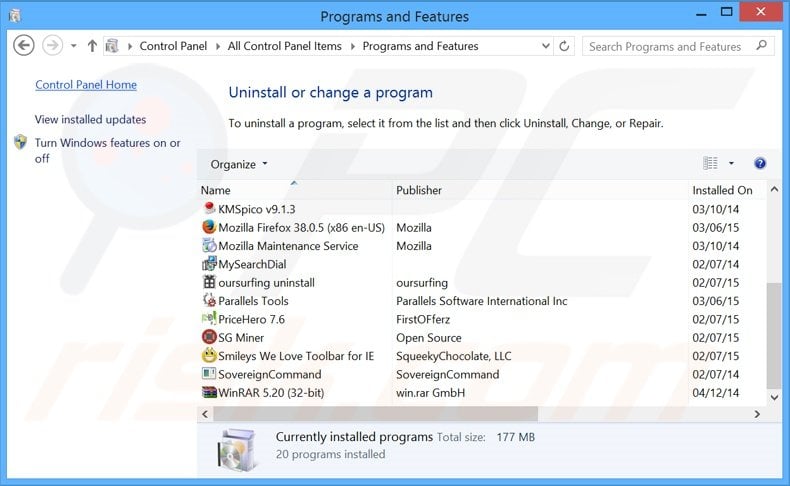Open Help with the question mark icon
Viewport: 790px width, 486px height.
(x=760, y=163)
